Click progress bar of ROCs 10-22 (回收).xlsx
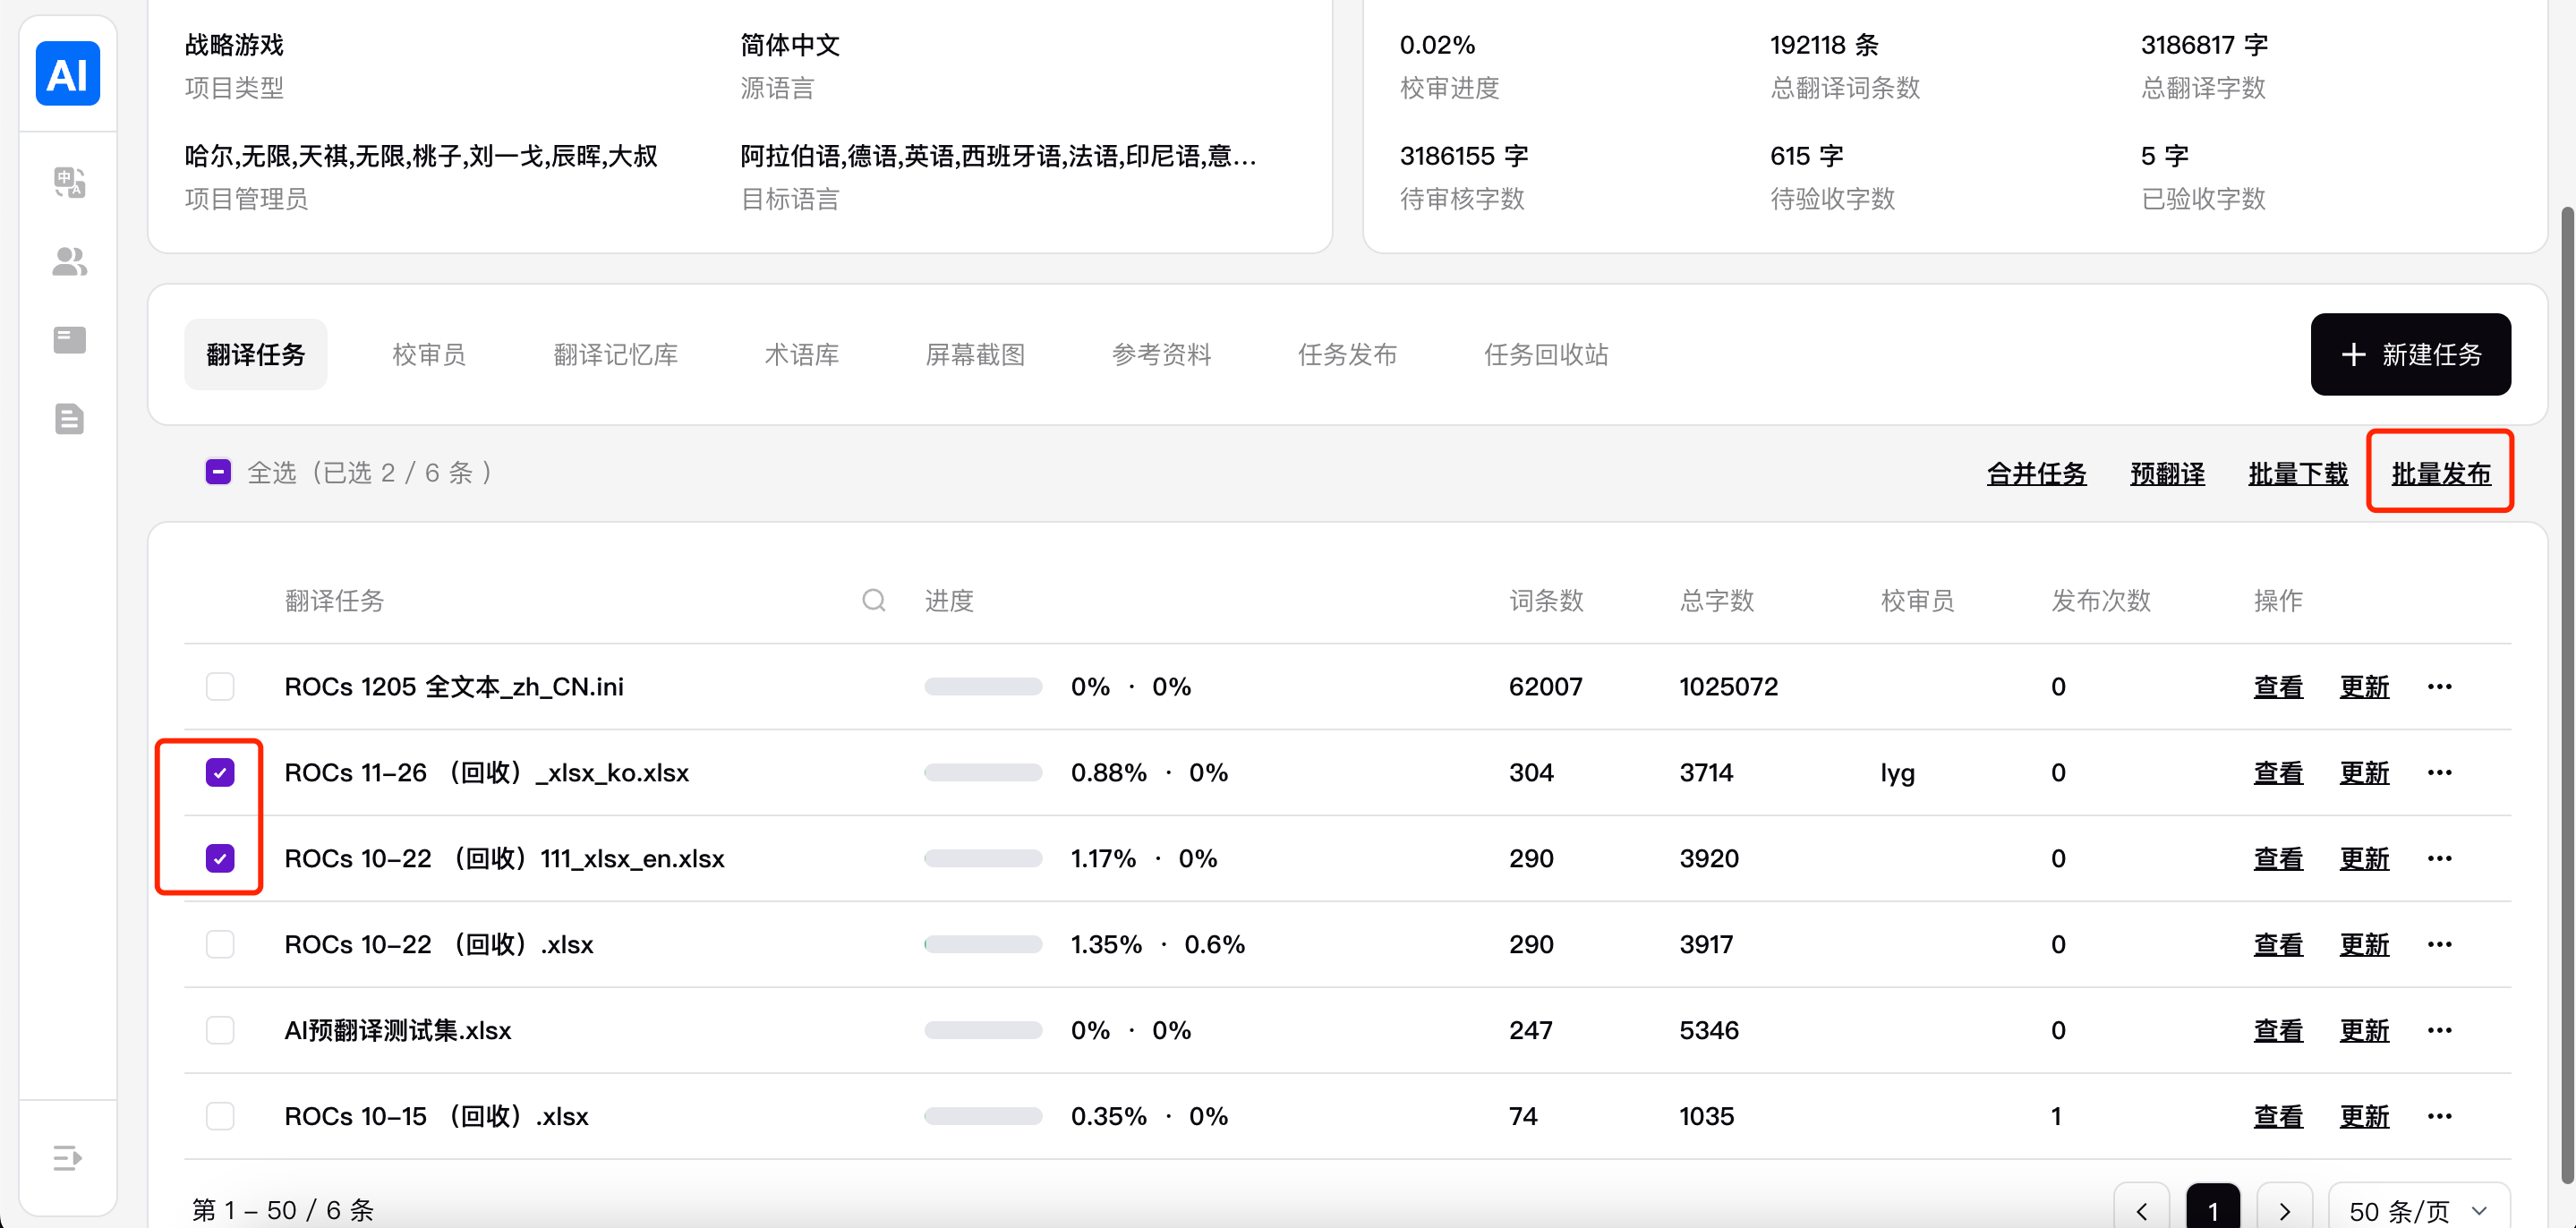2576x1228 pixels. click(983, 944)
